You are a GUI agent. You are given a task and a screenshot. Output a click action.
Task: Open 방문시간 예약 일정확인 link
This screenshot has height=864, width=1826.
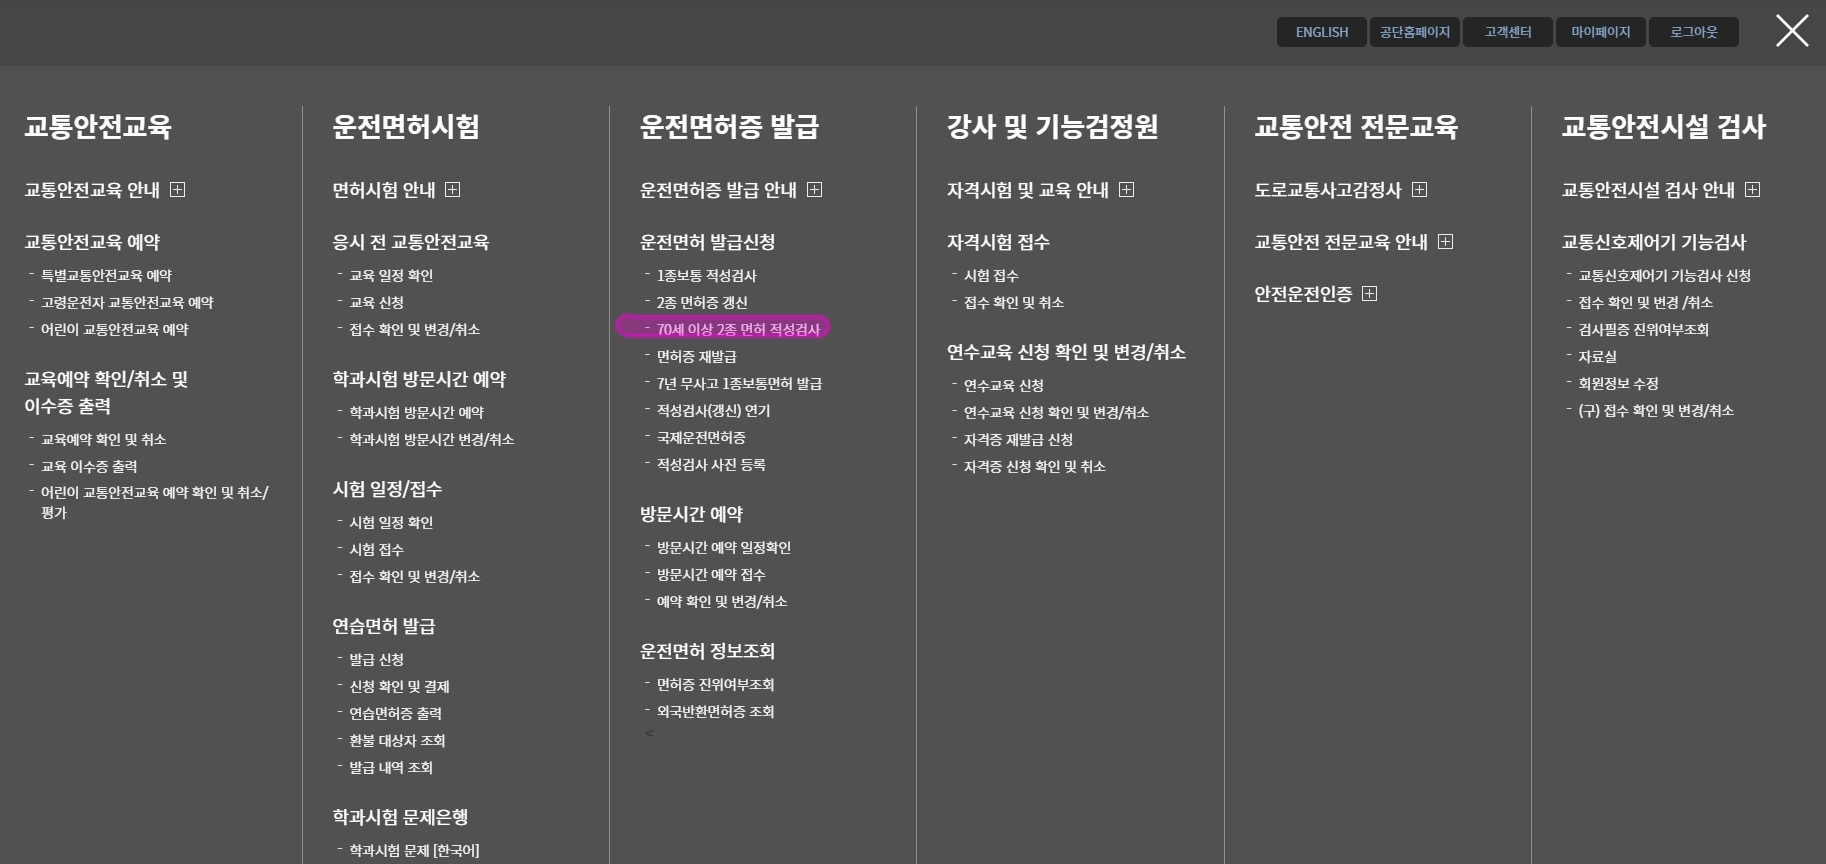(x=723, y=547)
